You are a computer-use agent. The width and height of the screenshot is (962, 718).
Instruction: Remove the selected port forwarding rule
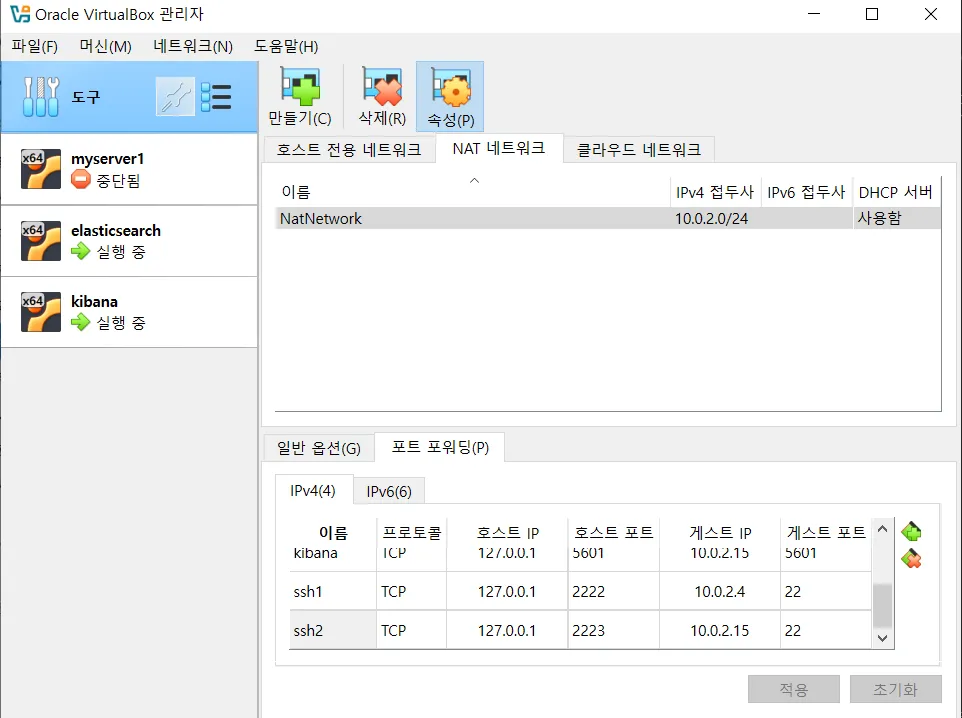click(x=911, y=558)
